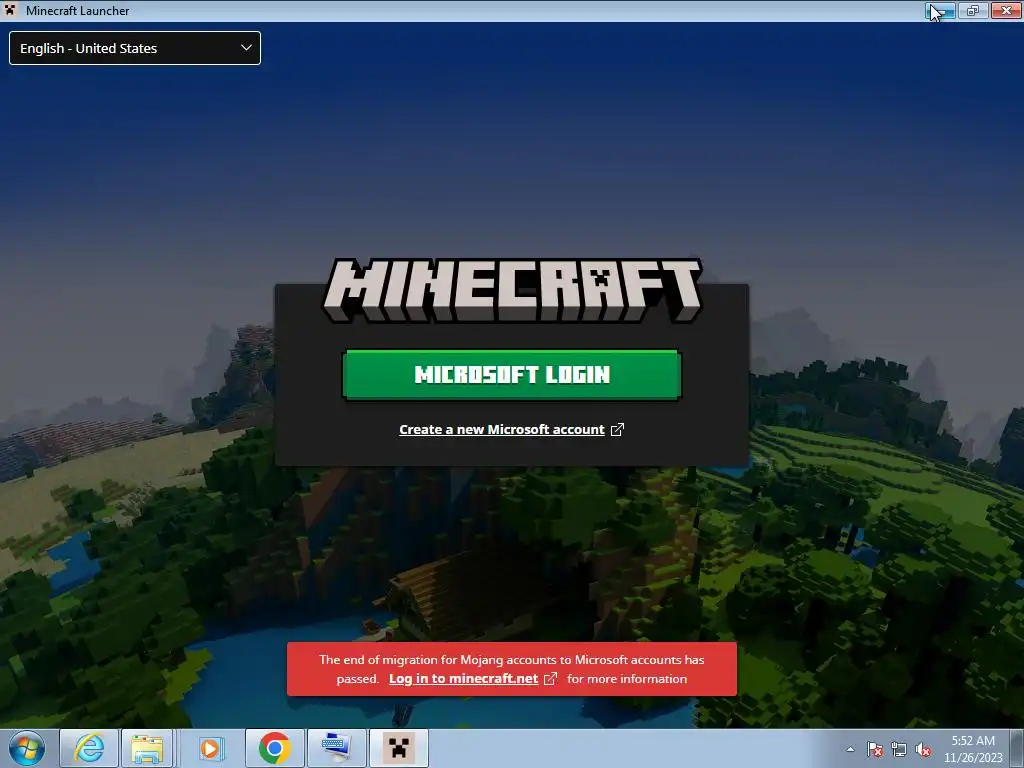Image resolution: width=1024 pixels, height=768 pixels.
Task: Open the keyboard and monitor taskbar icon
Action: (336, 748)
